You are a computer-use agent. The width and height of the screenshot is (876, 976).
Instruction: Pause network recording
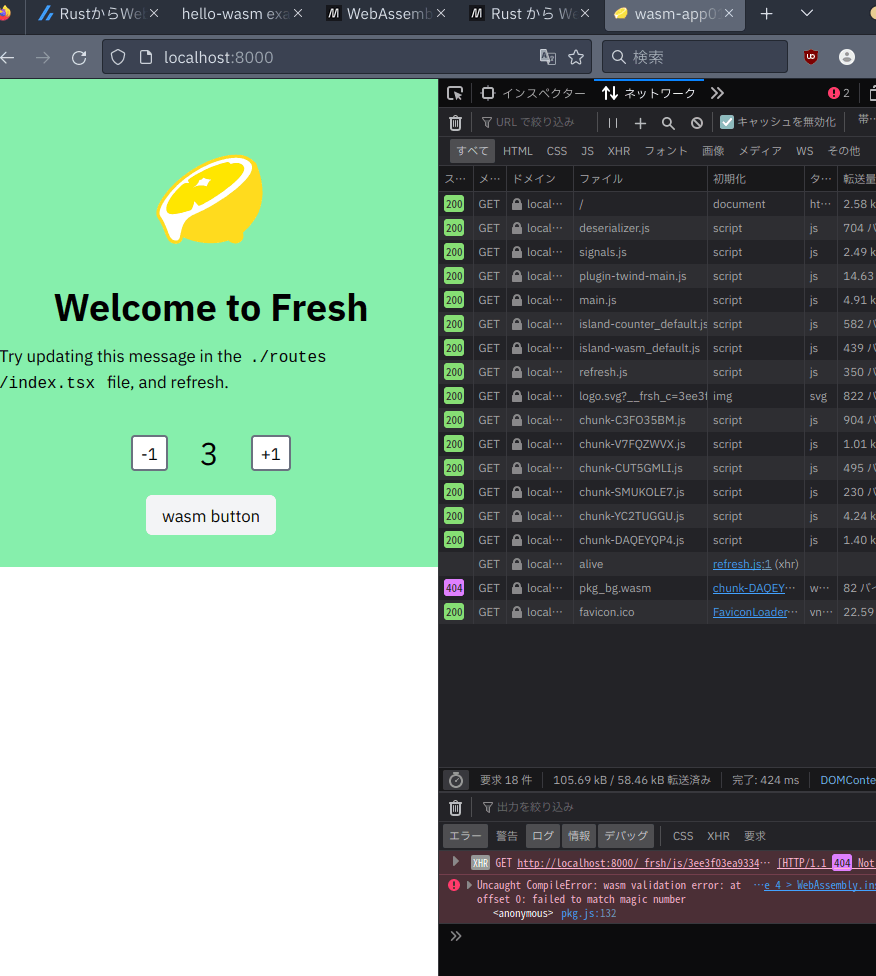pos(613,123)
